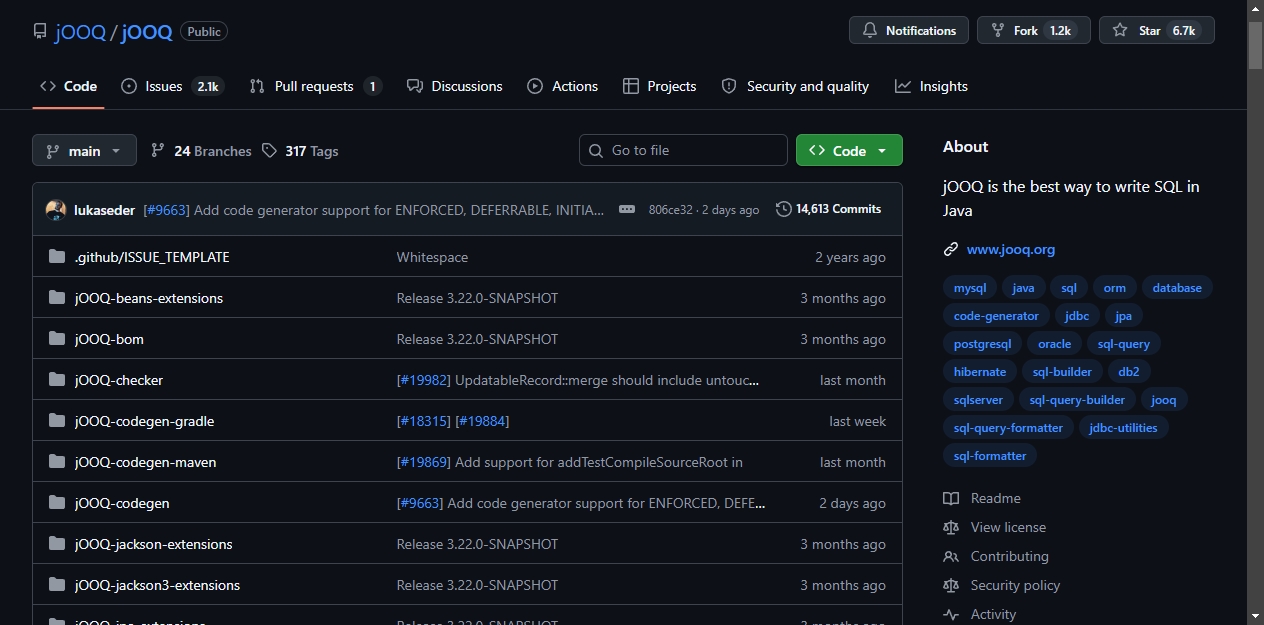
Task: Click folder icon next to jOOQ-jackson3-extensions
Action: [x=57, y=585]
